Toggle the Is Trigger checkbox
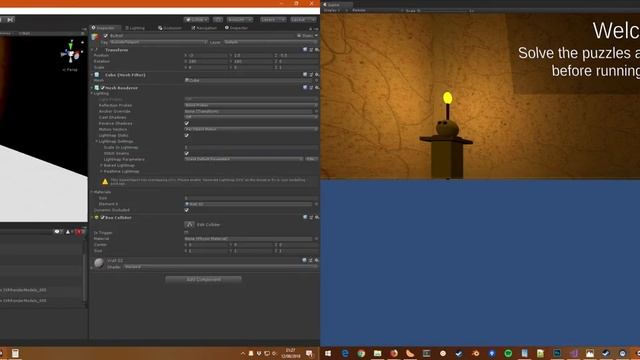640x360 pixels. point(187,232)
